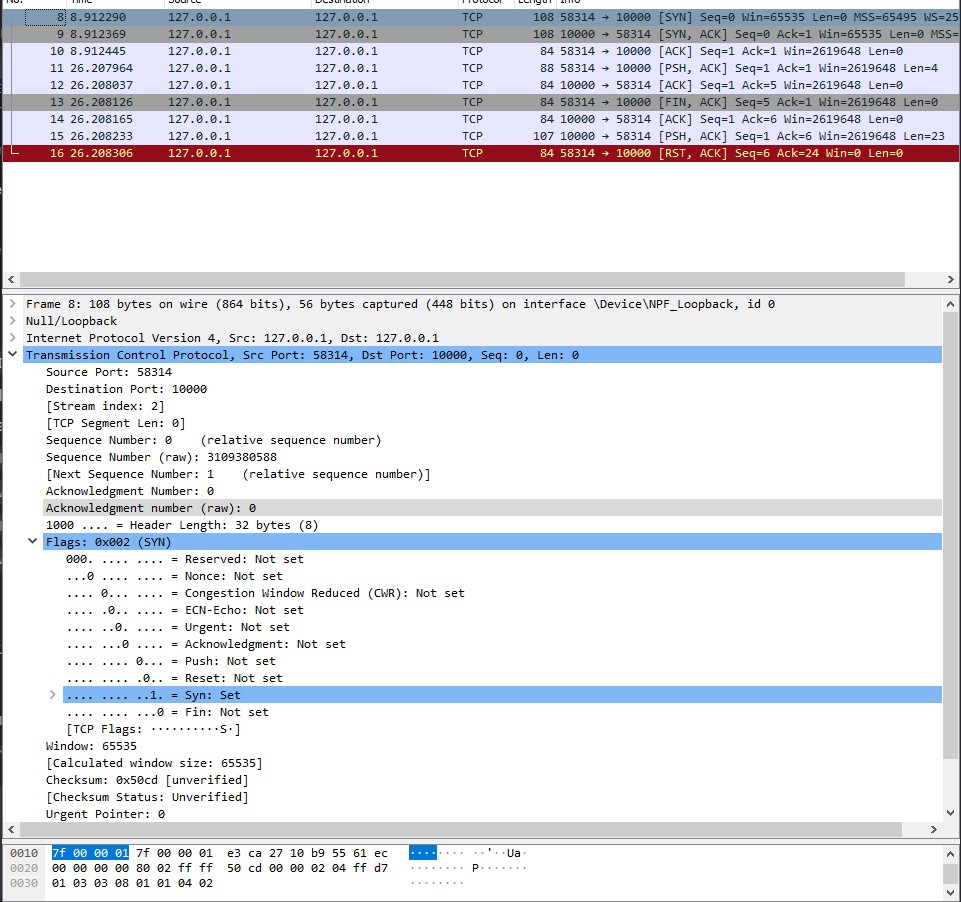The height and width of the screenshot is (902, 961).
Task: Click packet details vertical scrollbar up arrow
Action: (950, 304)
